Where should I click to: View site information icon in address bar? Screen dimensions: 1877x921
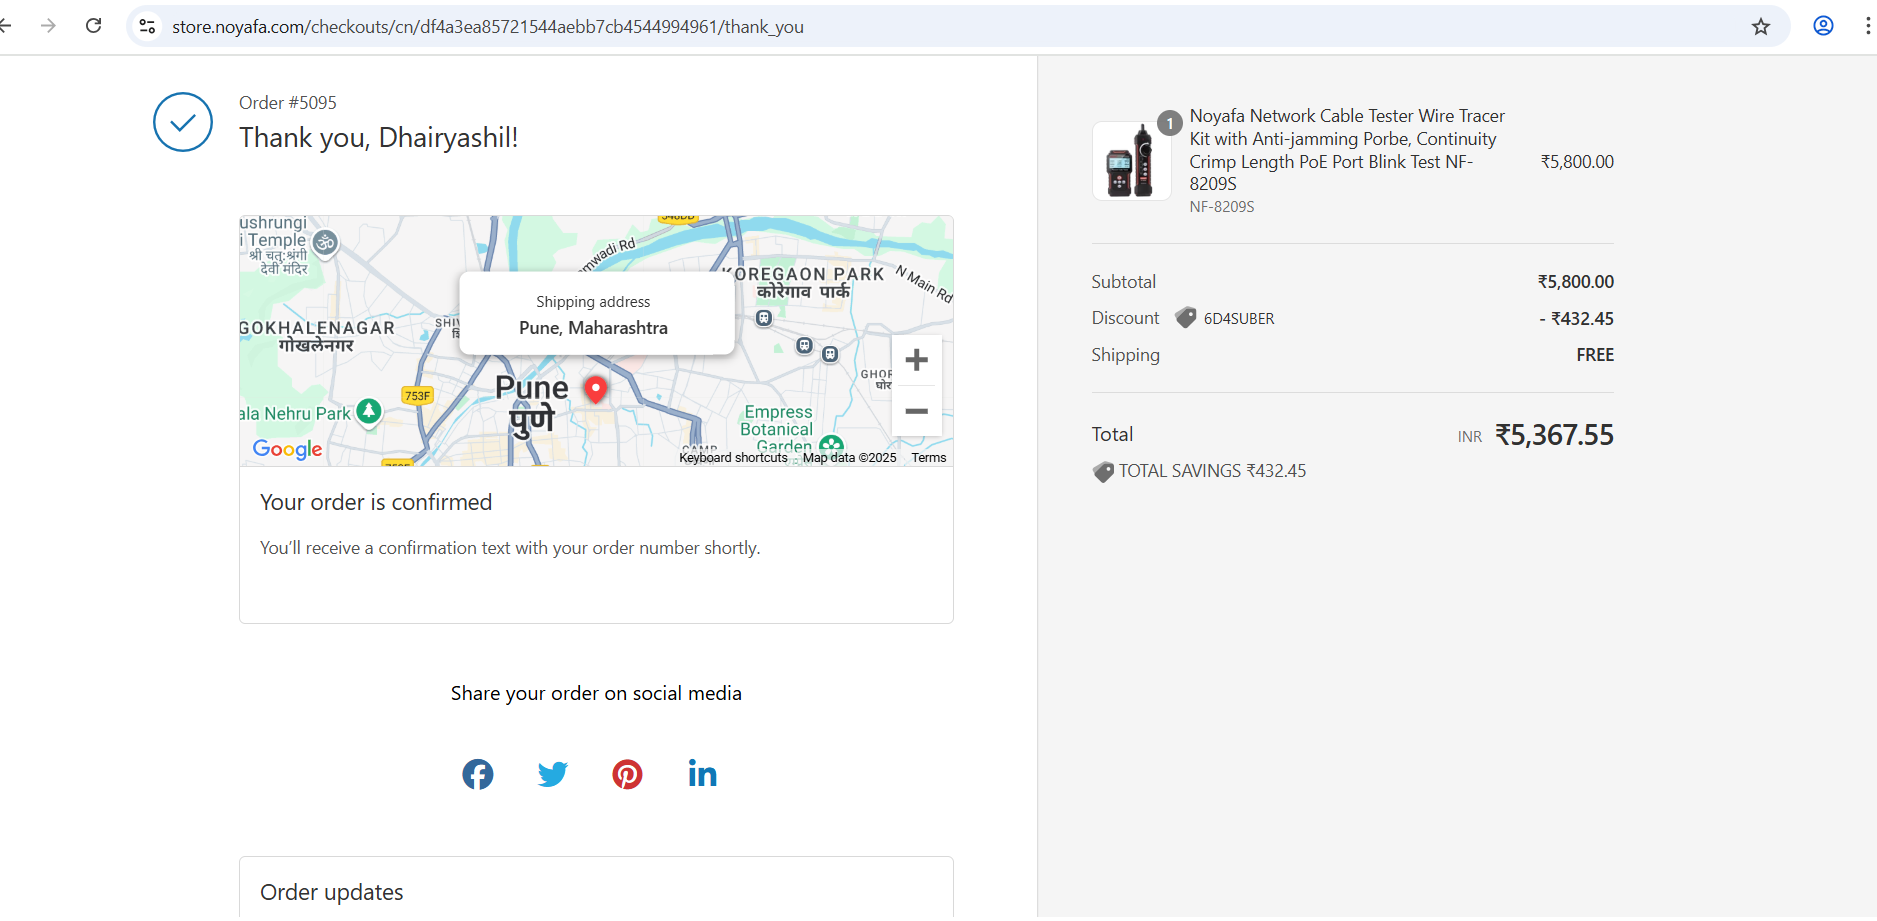(x=148, y=26)
